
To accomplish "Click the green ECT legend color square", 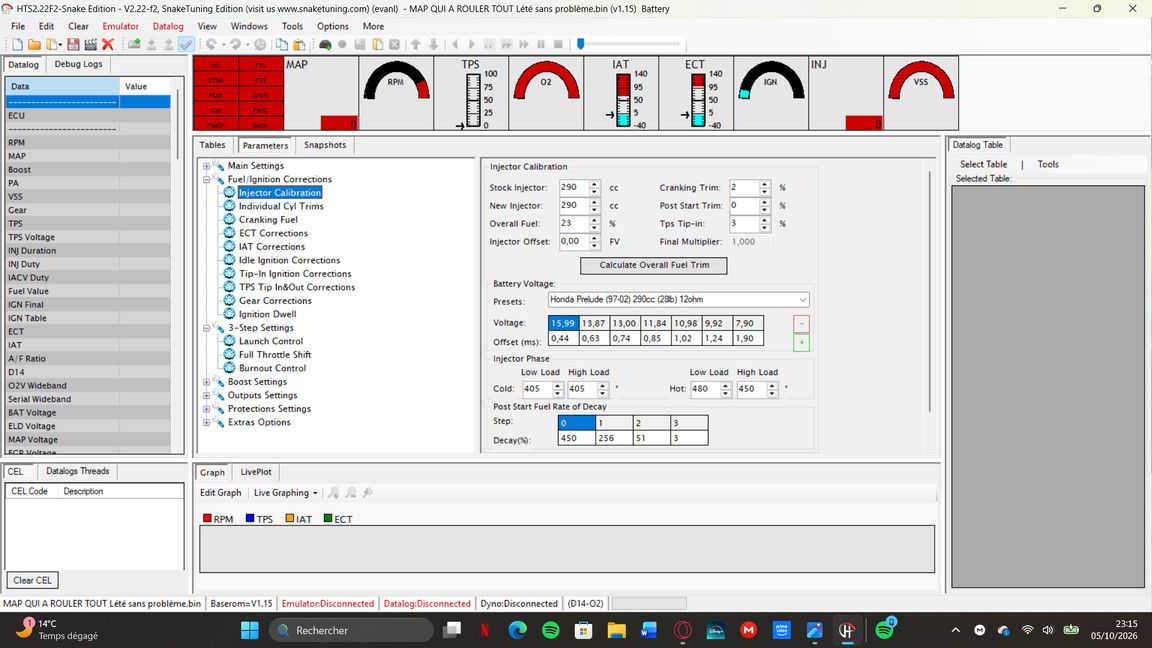I will tap(328, 519).
